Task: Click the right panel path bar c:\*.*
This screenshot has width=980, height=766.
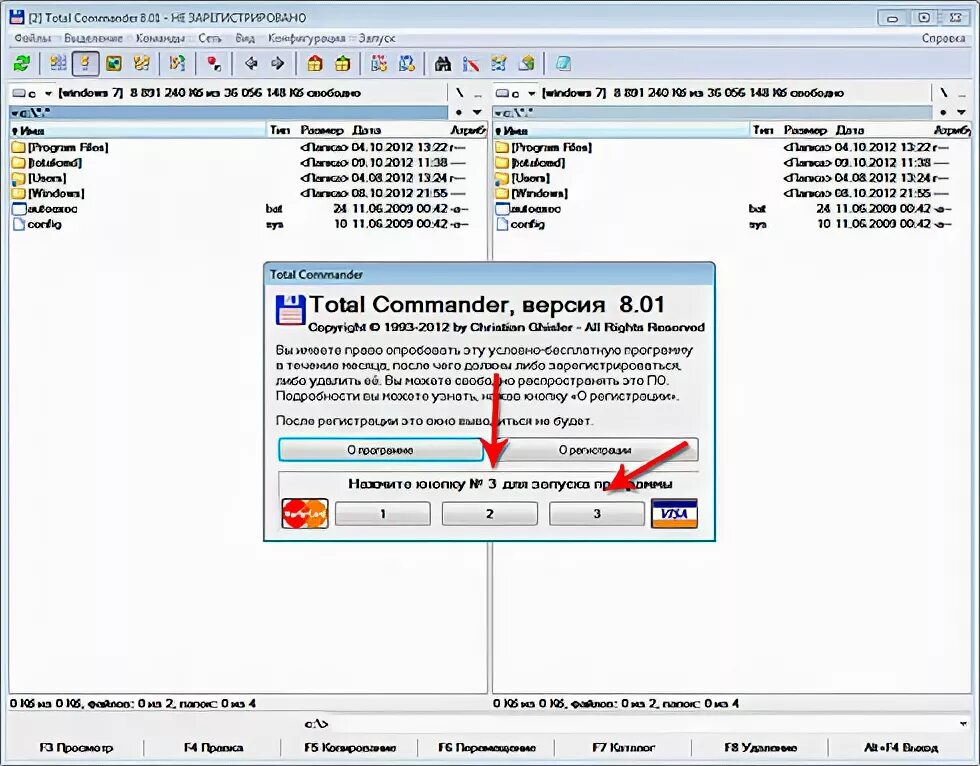Action: [712, 112]
